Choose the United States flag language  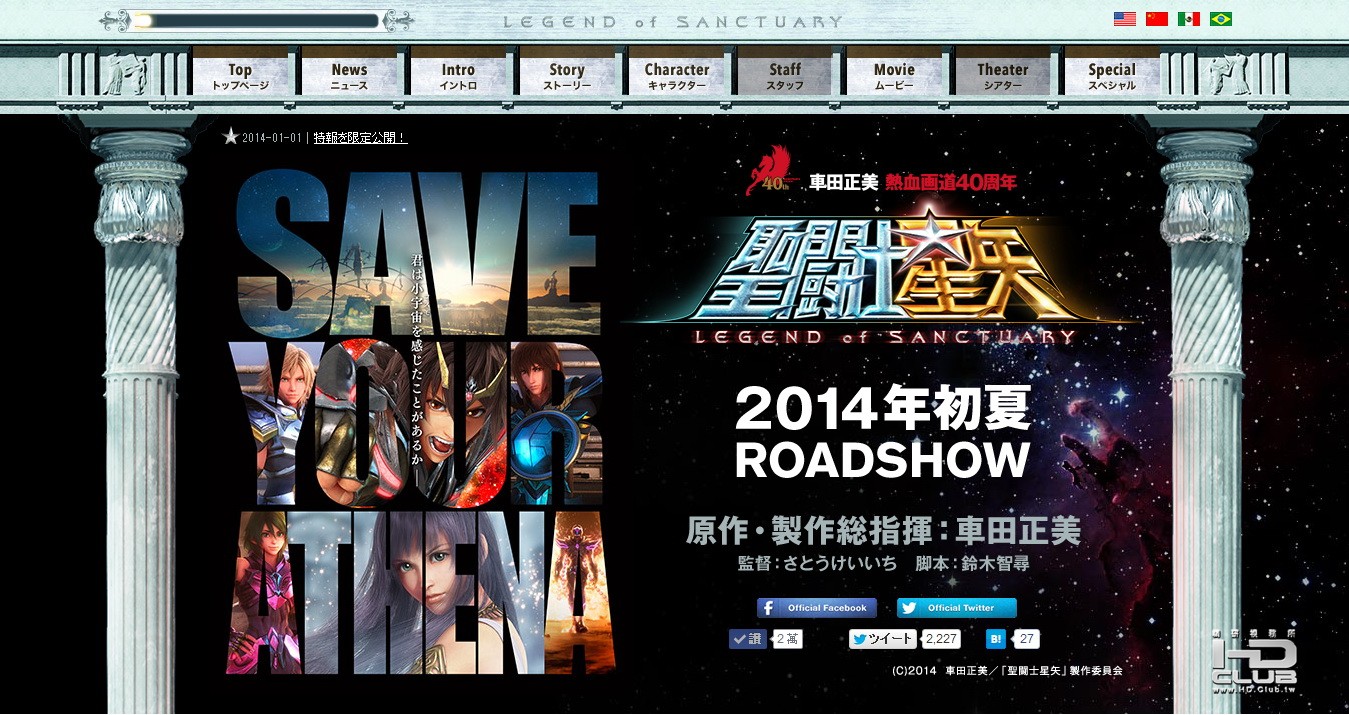click(x=1125, y=19)
